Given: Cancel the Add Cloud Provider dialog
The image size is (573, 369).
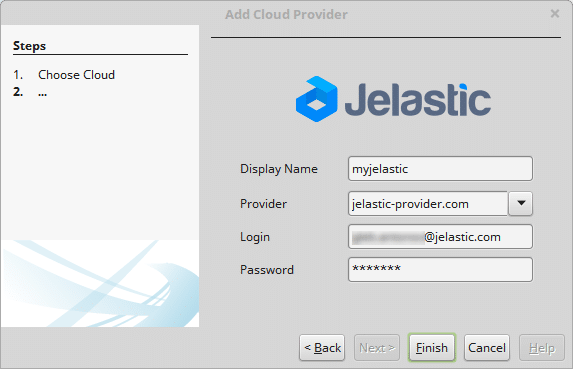Looking at the screenshot, I should pyautogui.click(x=487, y=347).
